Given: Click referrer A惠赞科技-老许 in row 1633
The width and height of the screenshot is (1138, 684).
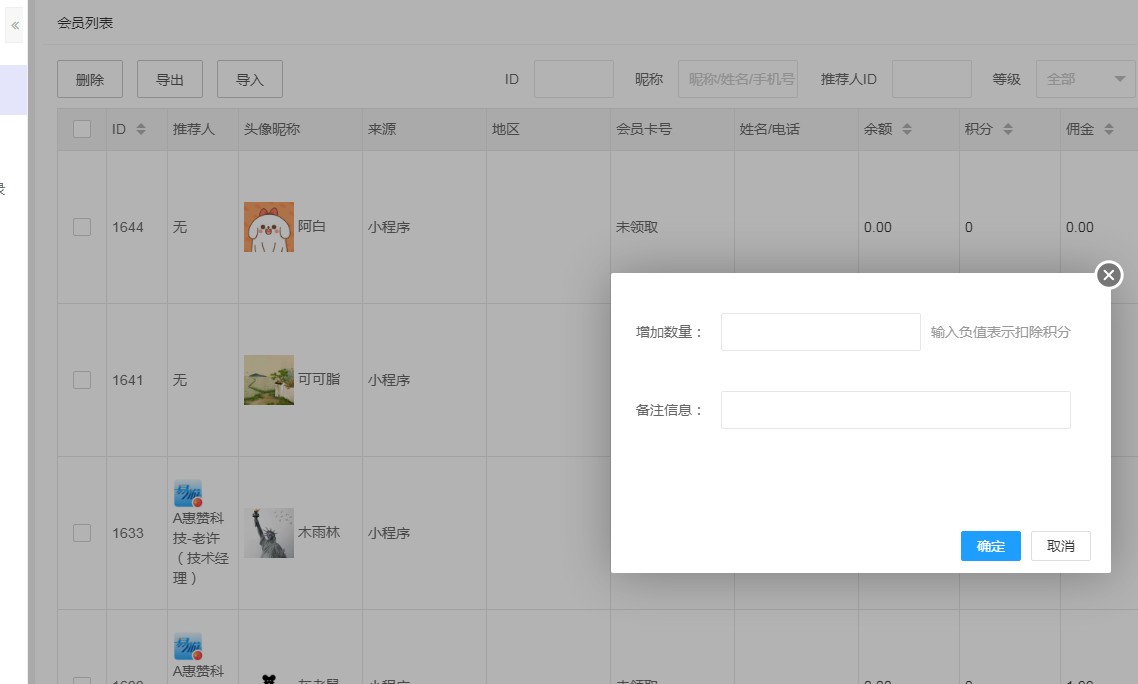Looking at the screenshot, I should [x=200, y=548].
